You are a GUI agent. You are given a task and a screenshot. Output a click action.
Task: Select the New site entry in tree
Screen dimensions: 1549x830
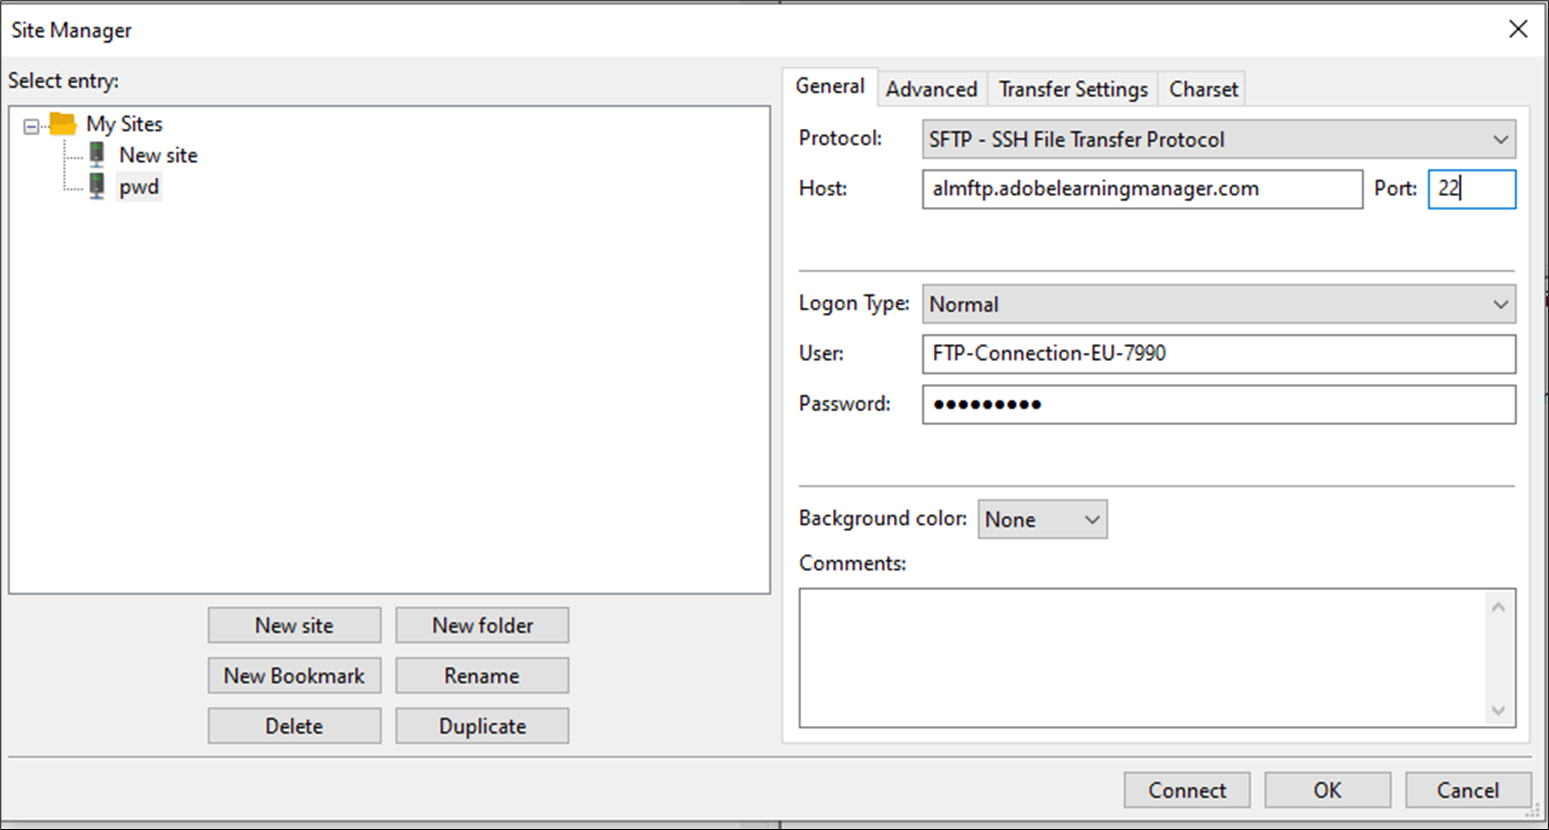pos(158,155)
